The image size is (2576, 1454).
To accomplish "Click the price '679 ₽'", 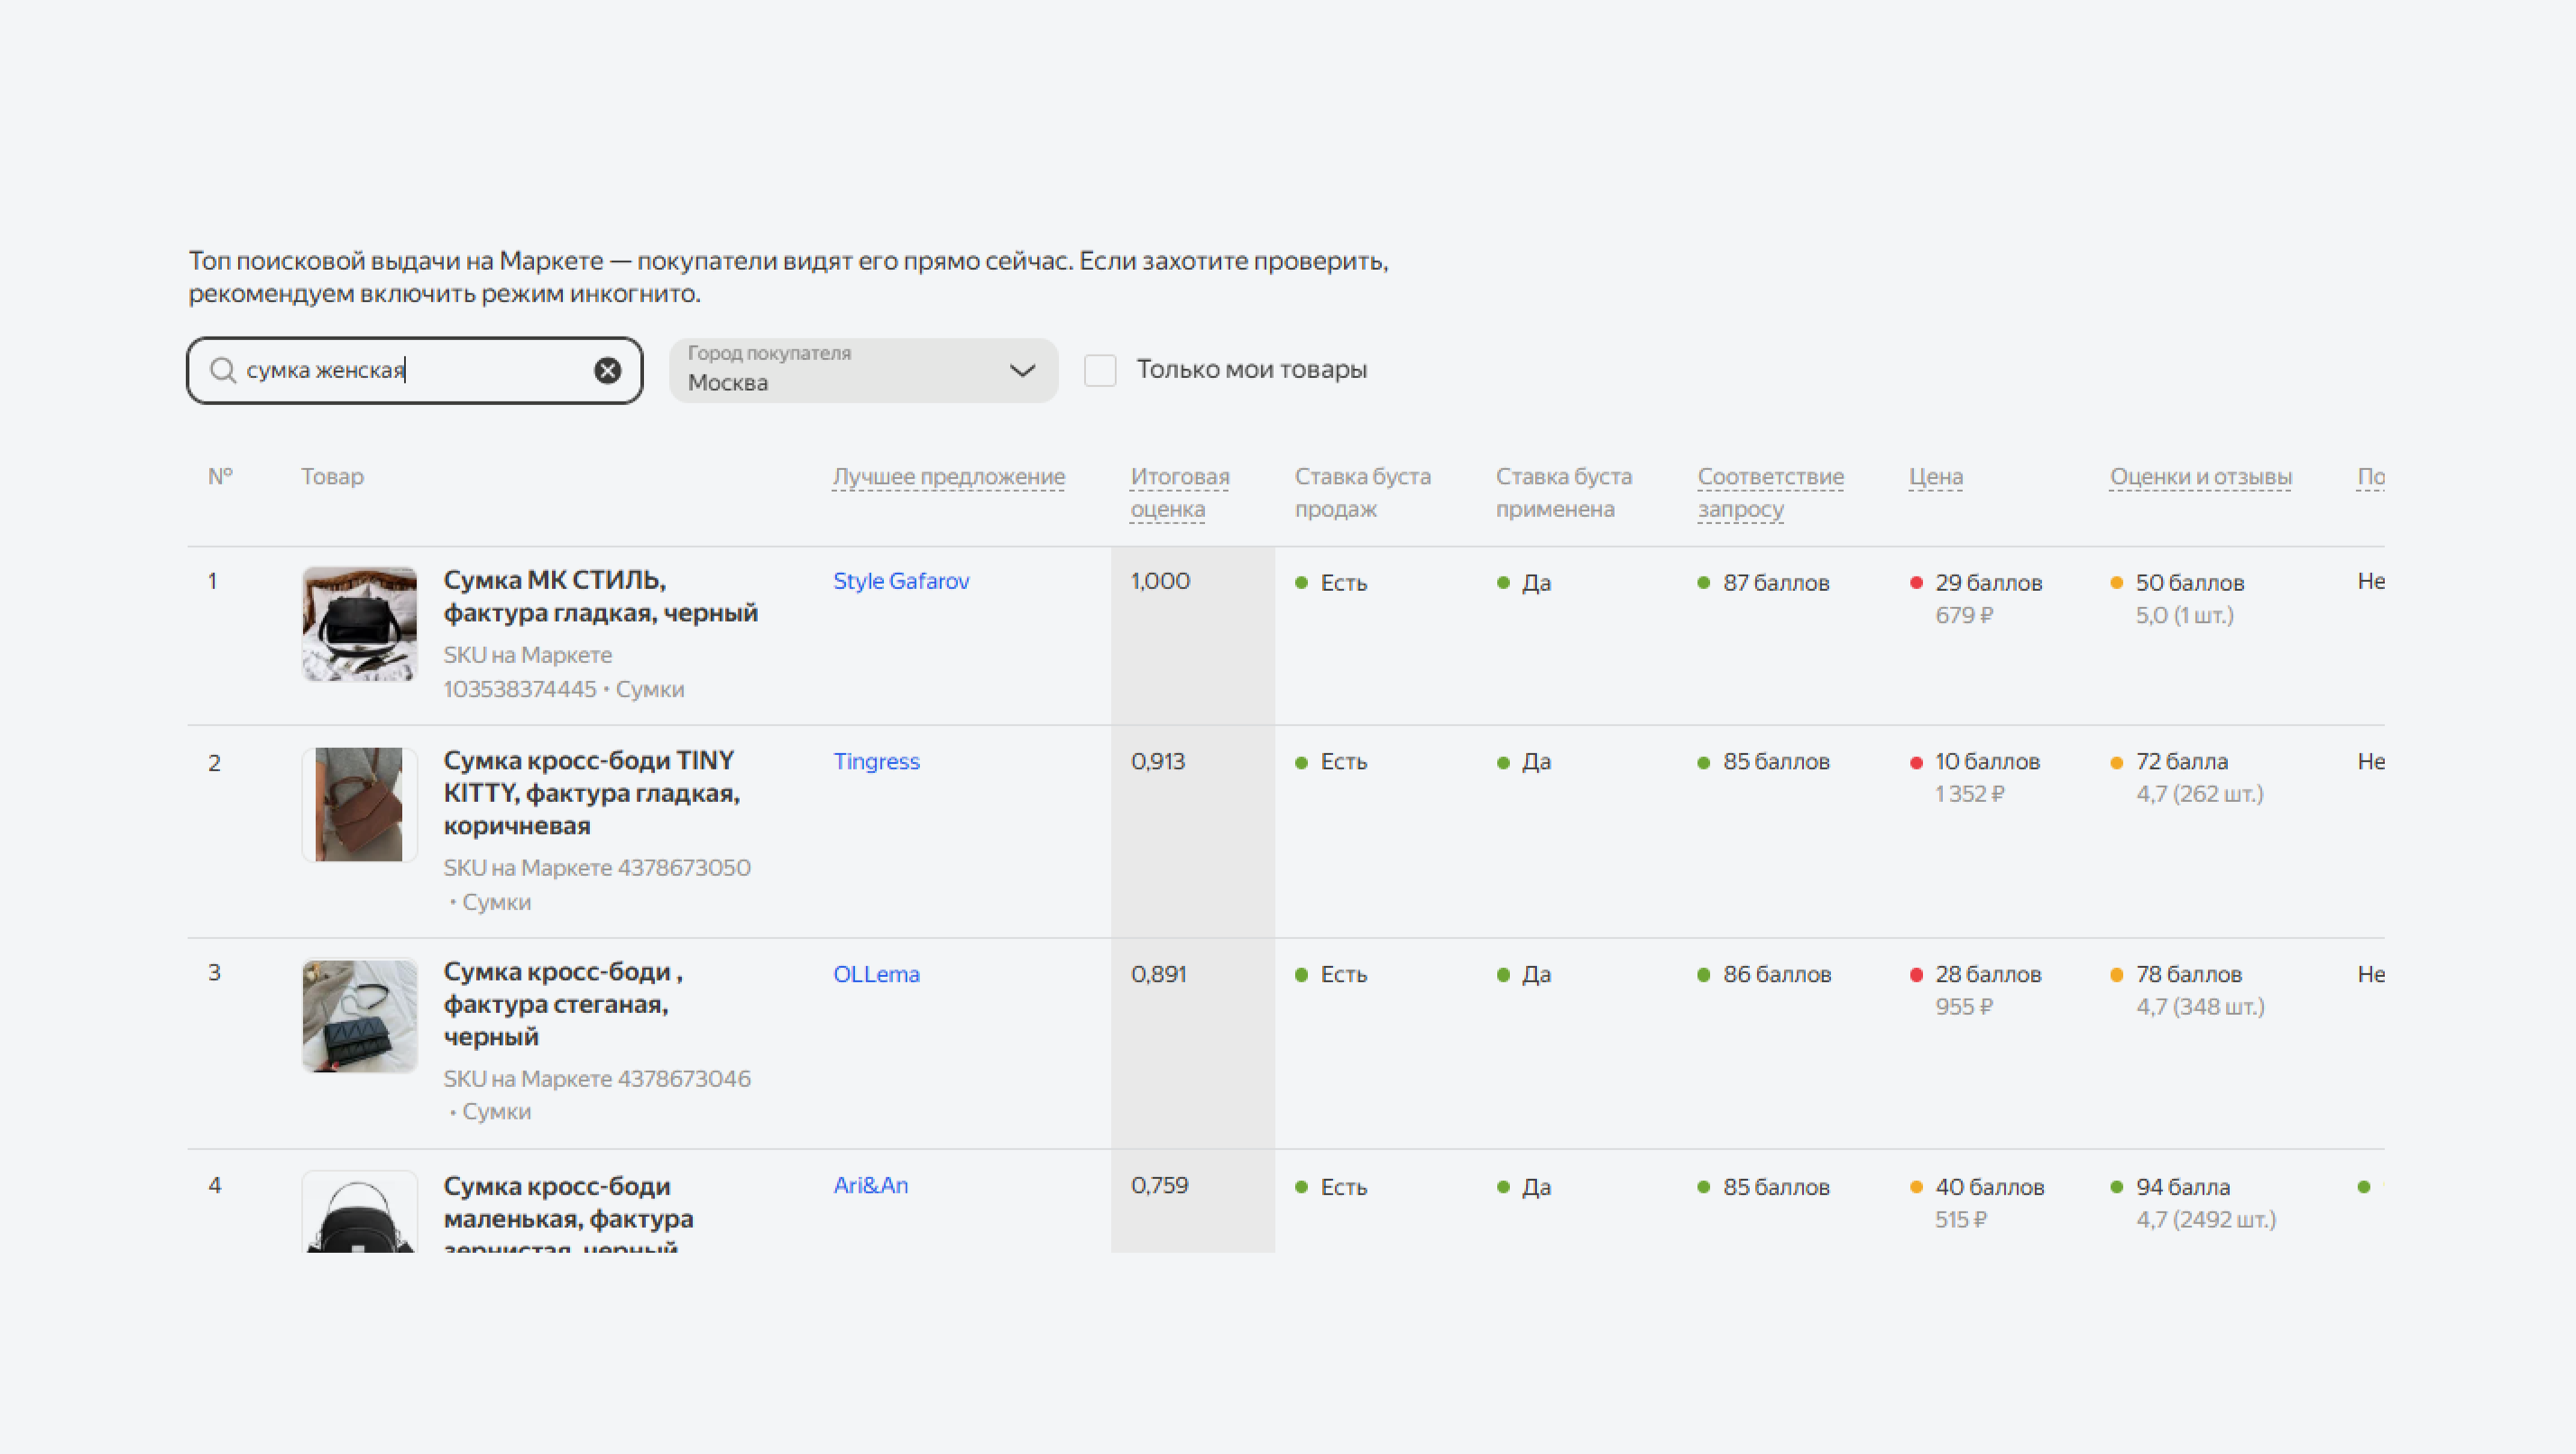I will [1964, 615].
